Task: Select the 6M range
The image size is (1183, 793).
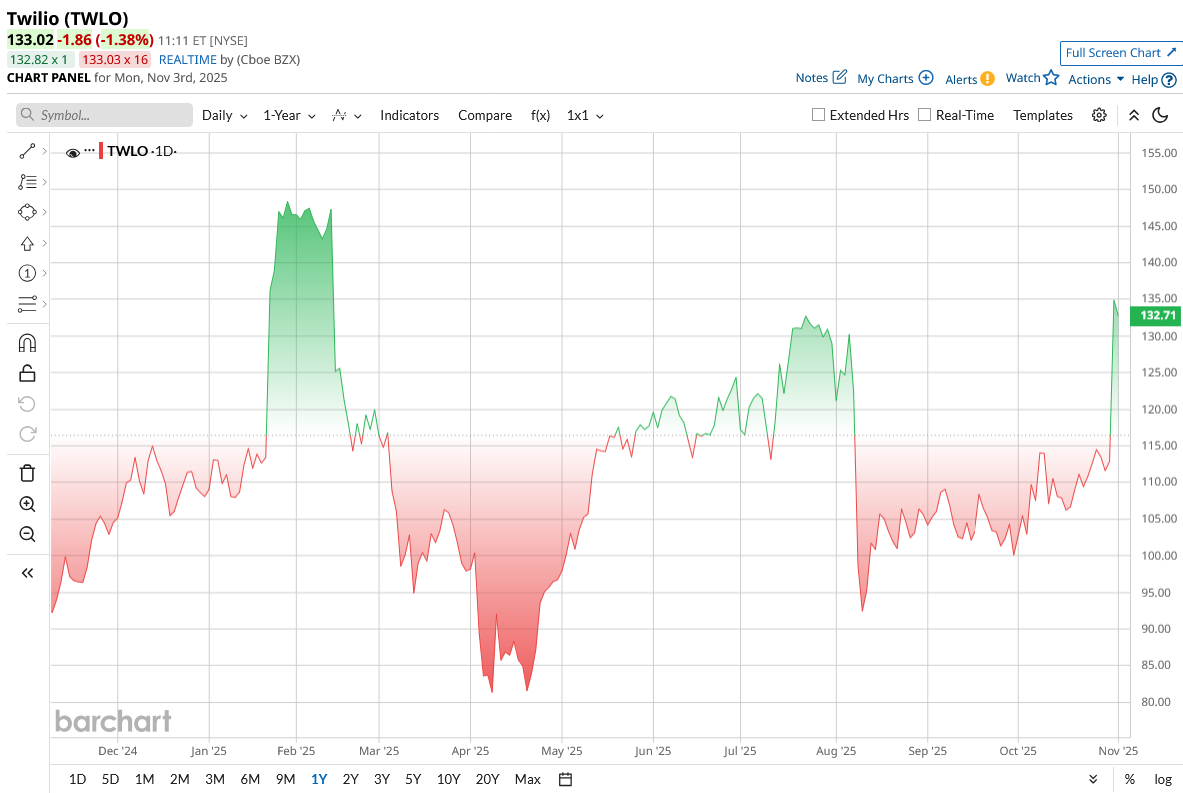Action: [250, 779]
